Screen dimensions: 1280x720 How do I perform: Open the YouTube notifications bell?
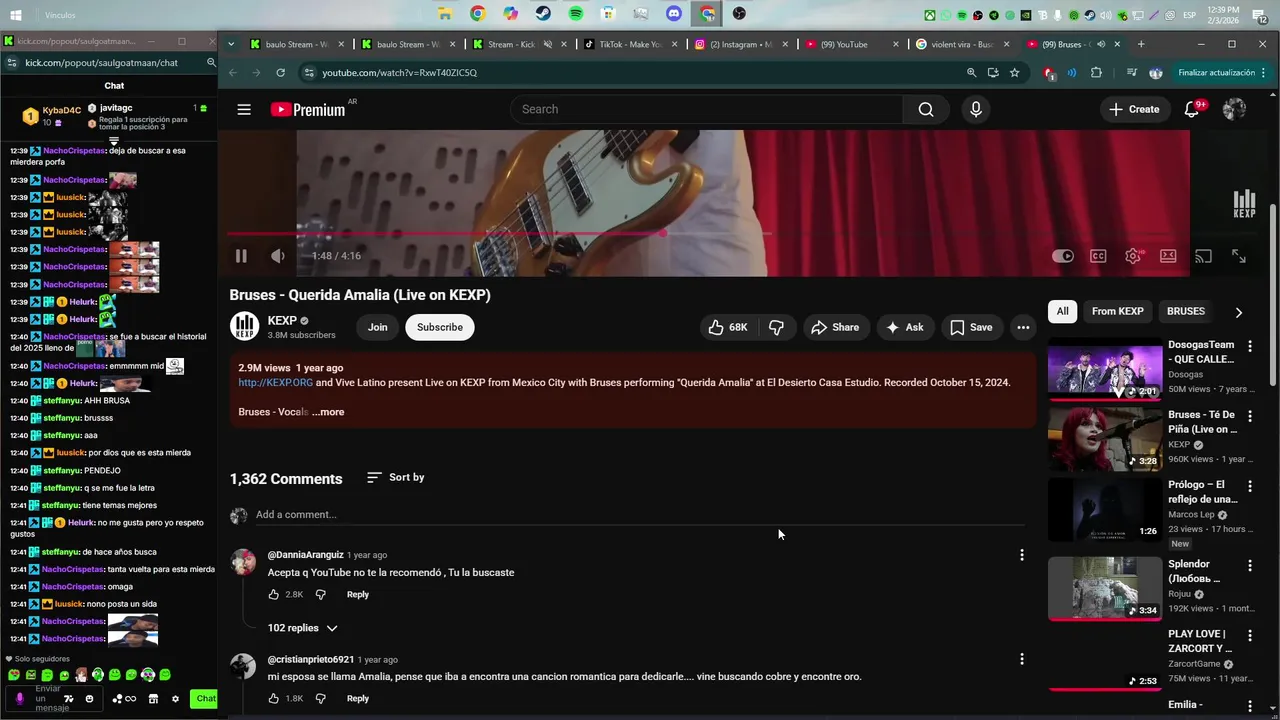click(1192, 109)
